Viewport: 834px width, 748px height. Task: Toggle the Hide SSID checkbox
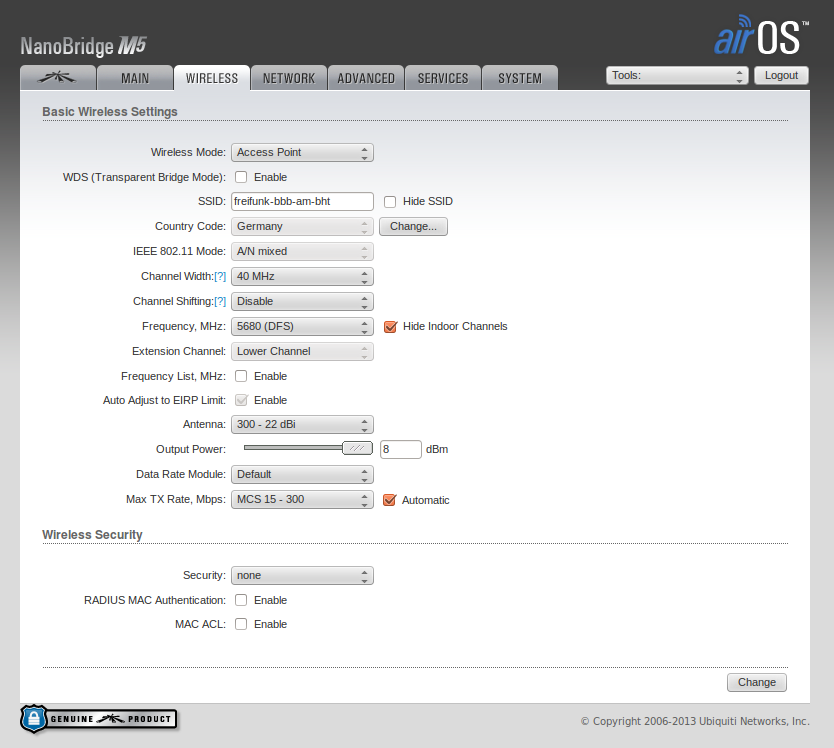[x=390, y=201]
